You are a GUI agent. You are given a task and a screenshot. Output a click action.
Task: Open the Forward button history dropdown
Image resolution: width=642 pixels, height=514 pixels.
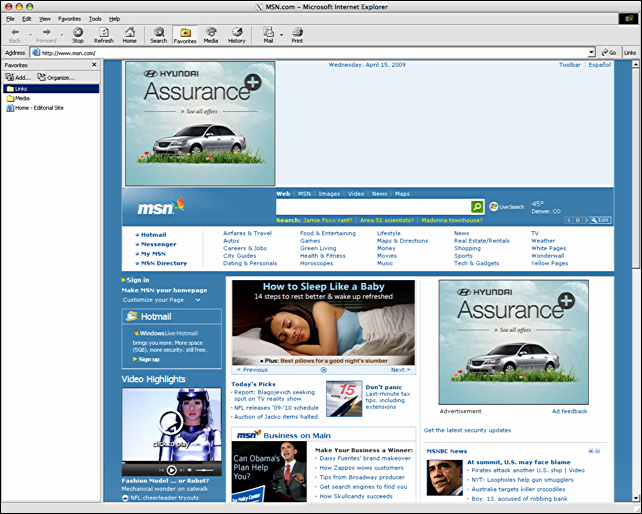pyautogui.click(x=62, y=35)
